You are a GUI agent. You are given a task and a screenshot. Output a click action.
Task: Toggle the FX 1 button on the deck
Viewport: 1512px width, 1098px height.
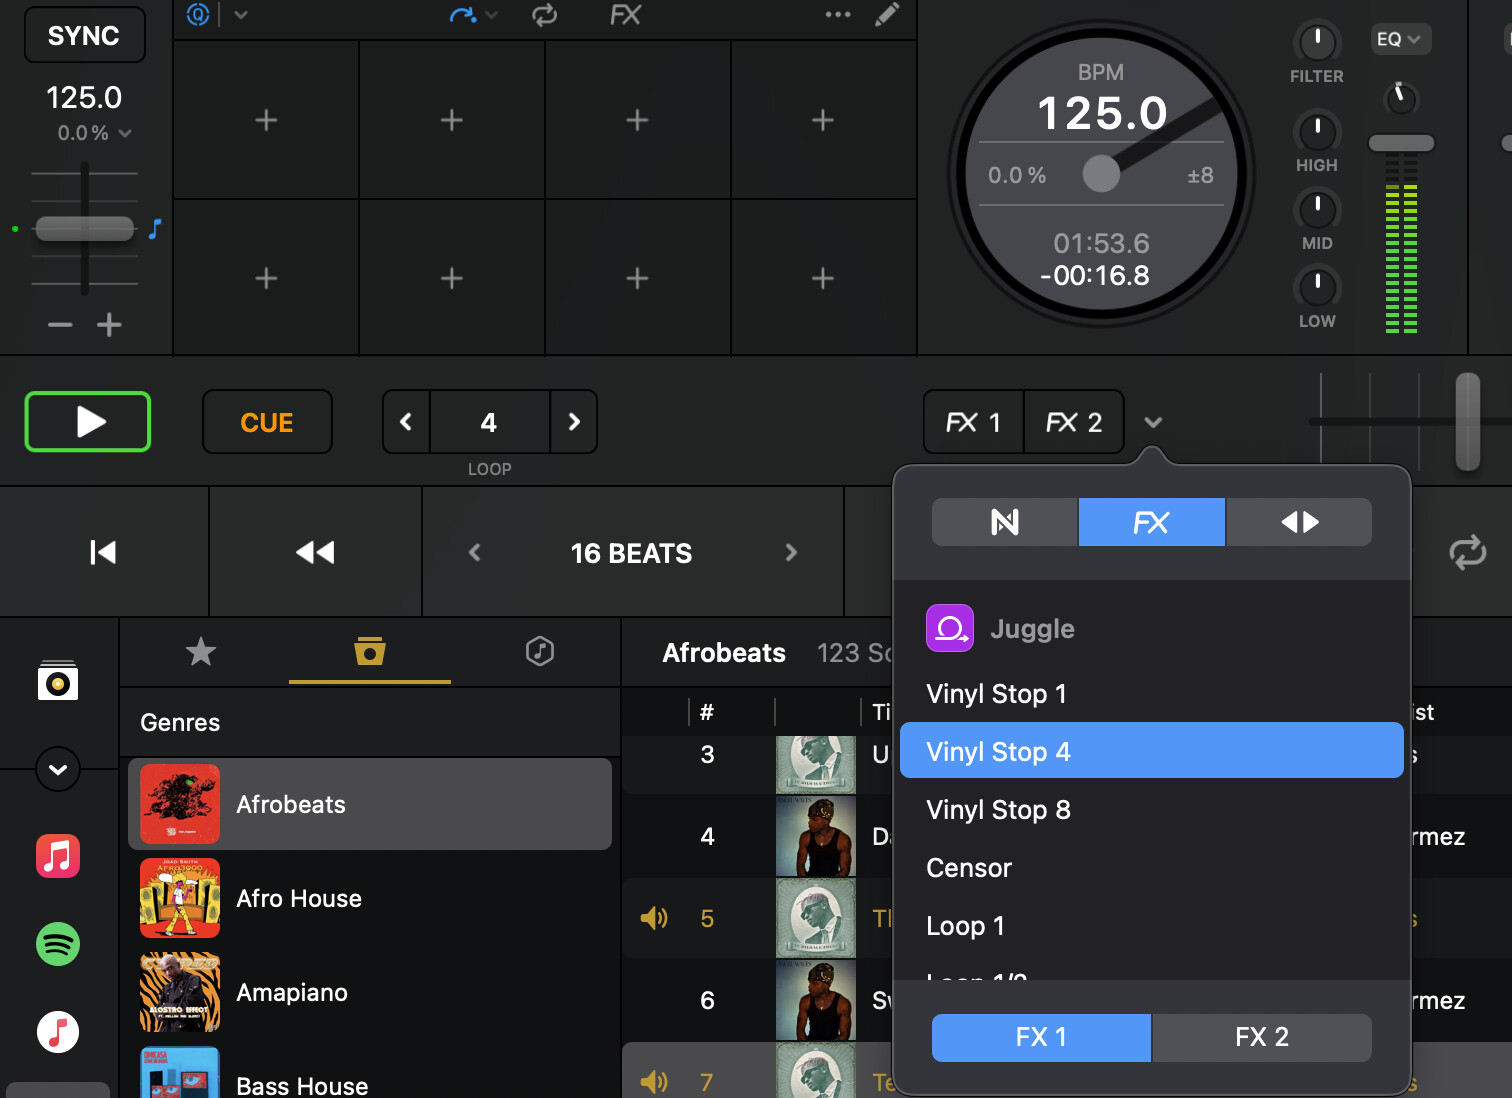click(x=973, y=423)
